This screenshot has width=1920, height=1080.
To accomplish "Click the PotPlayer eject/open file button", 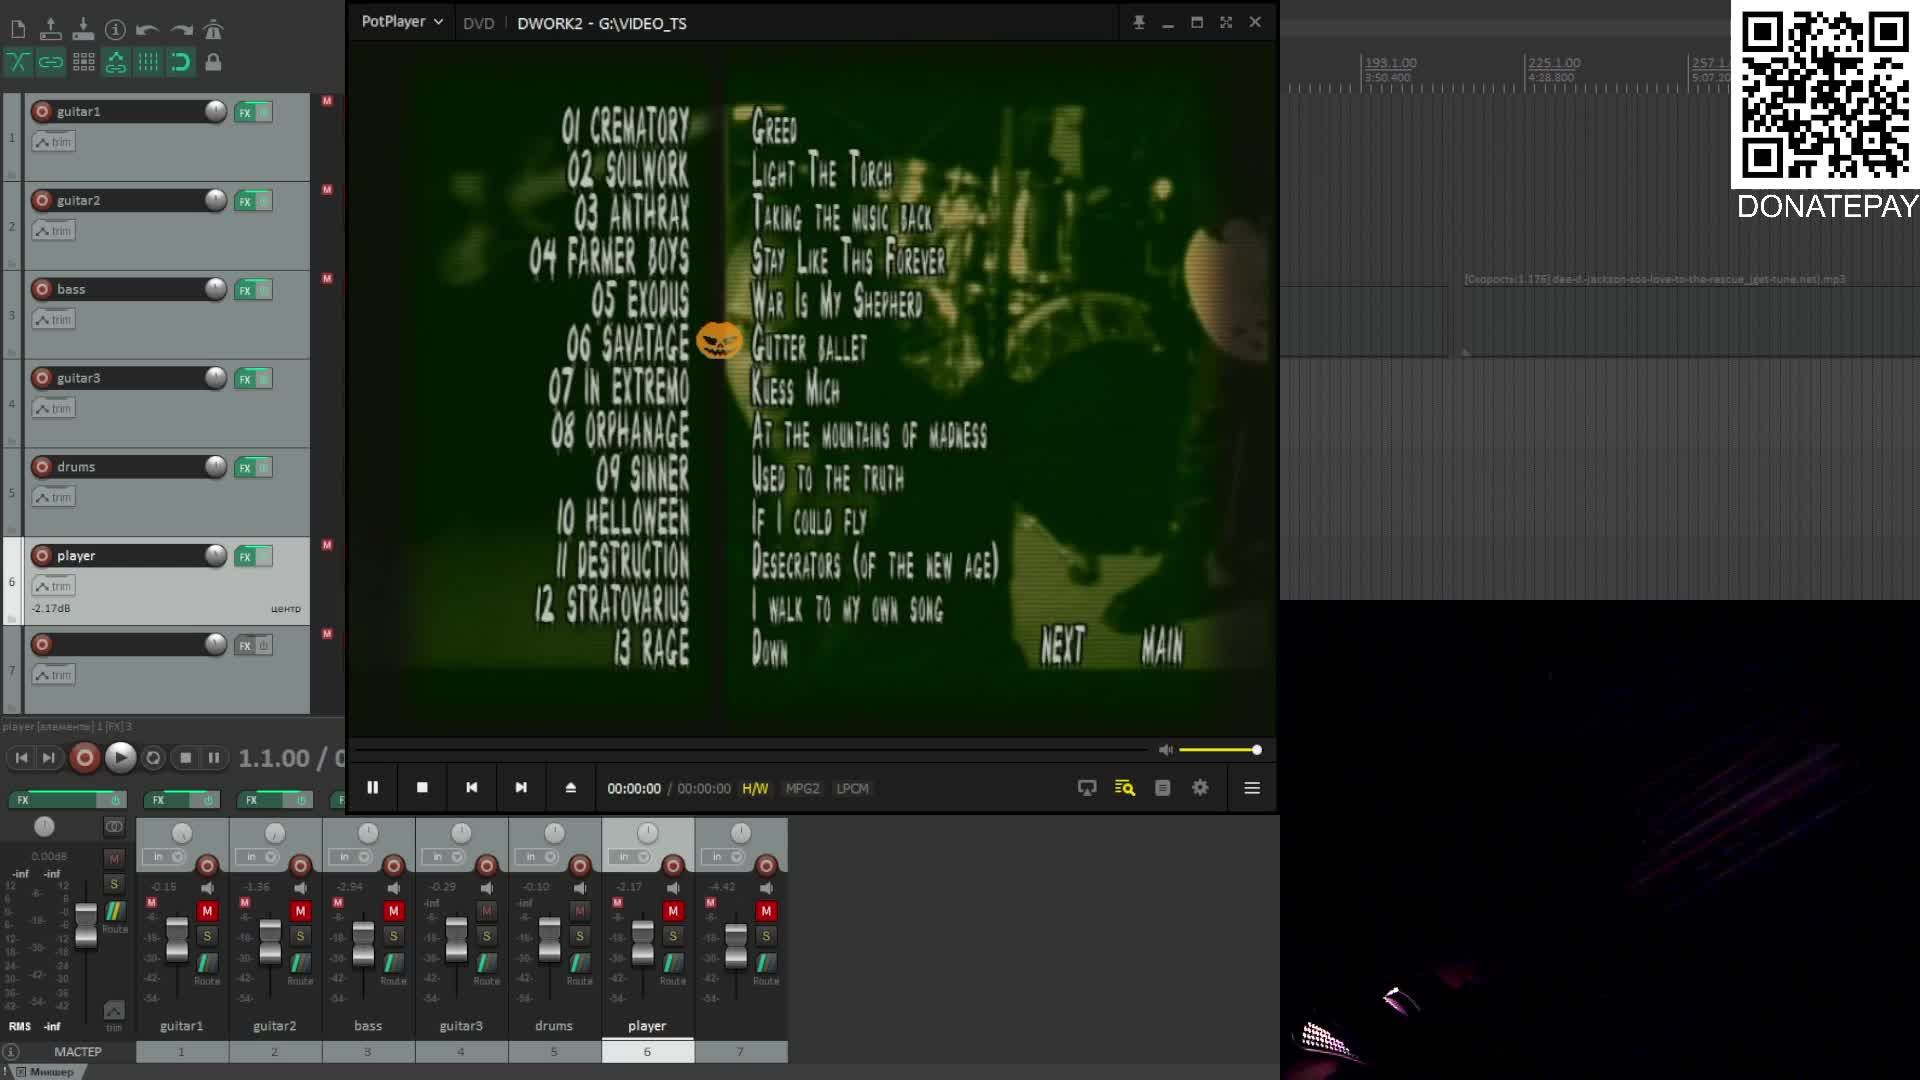I will click(x=571, y=788).
